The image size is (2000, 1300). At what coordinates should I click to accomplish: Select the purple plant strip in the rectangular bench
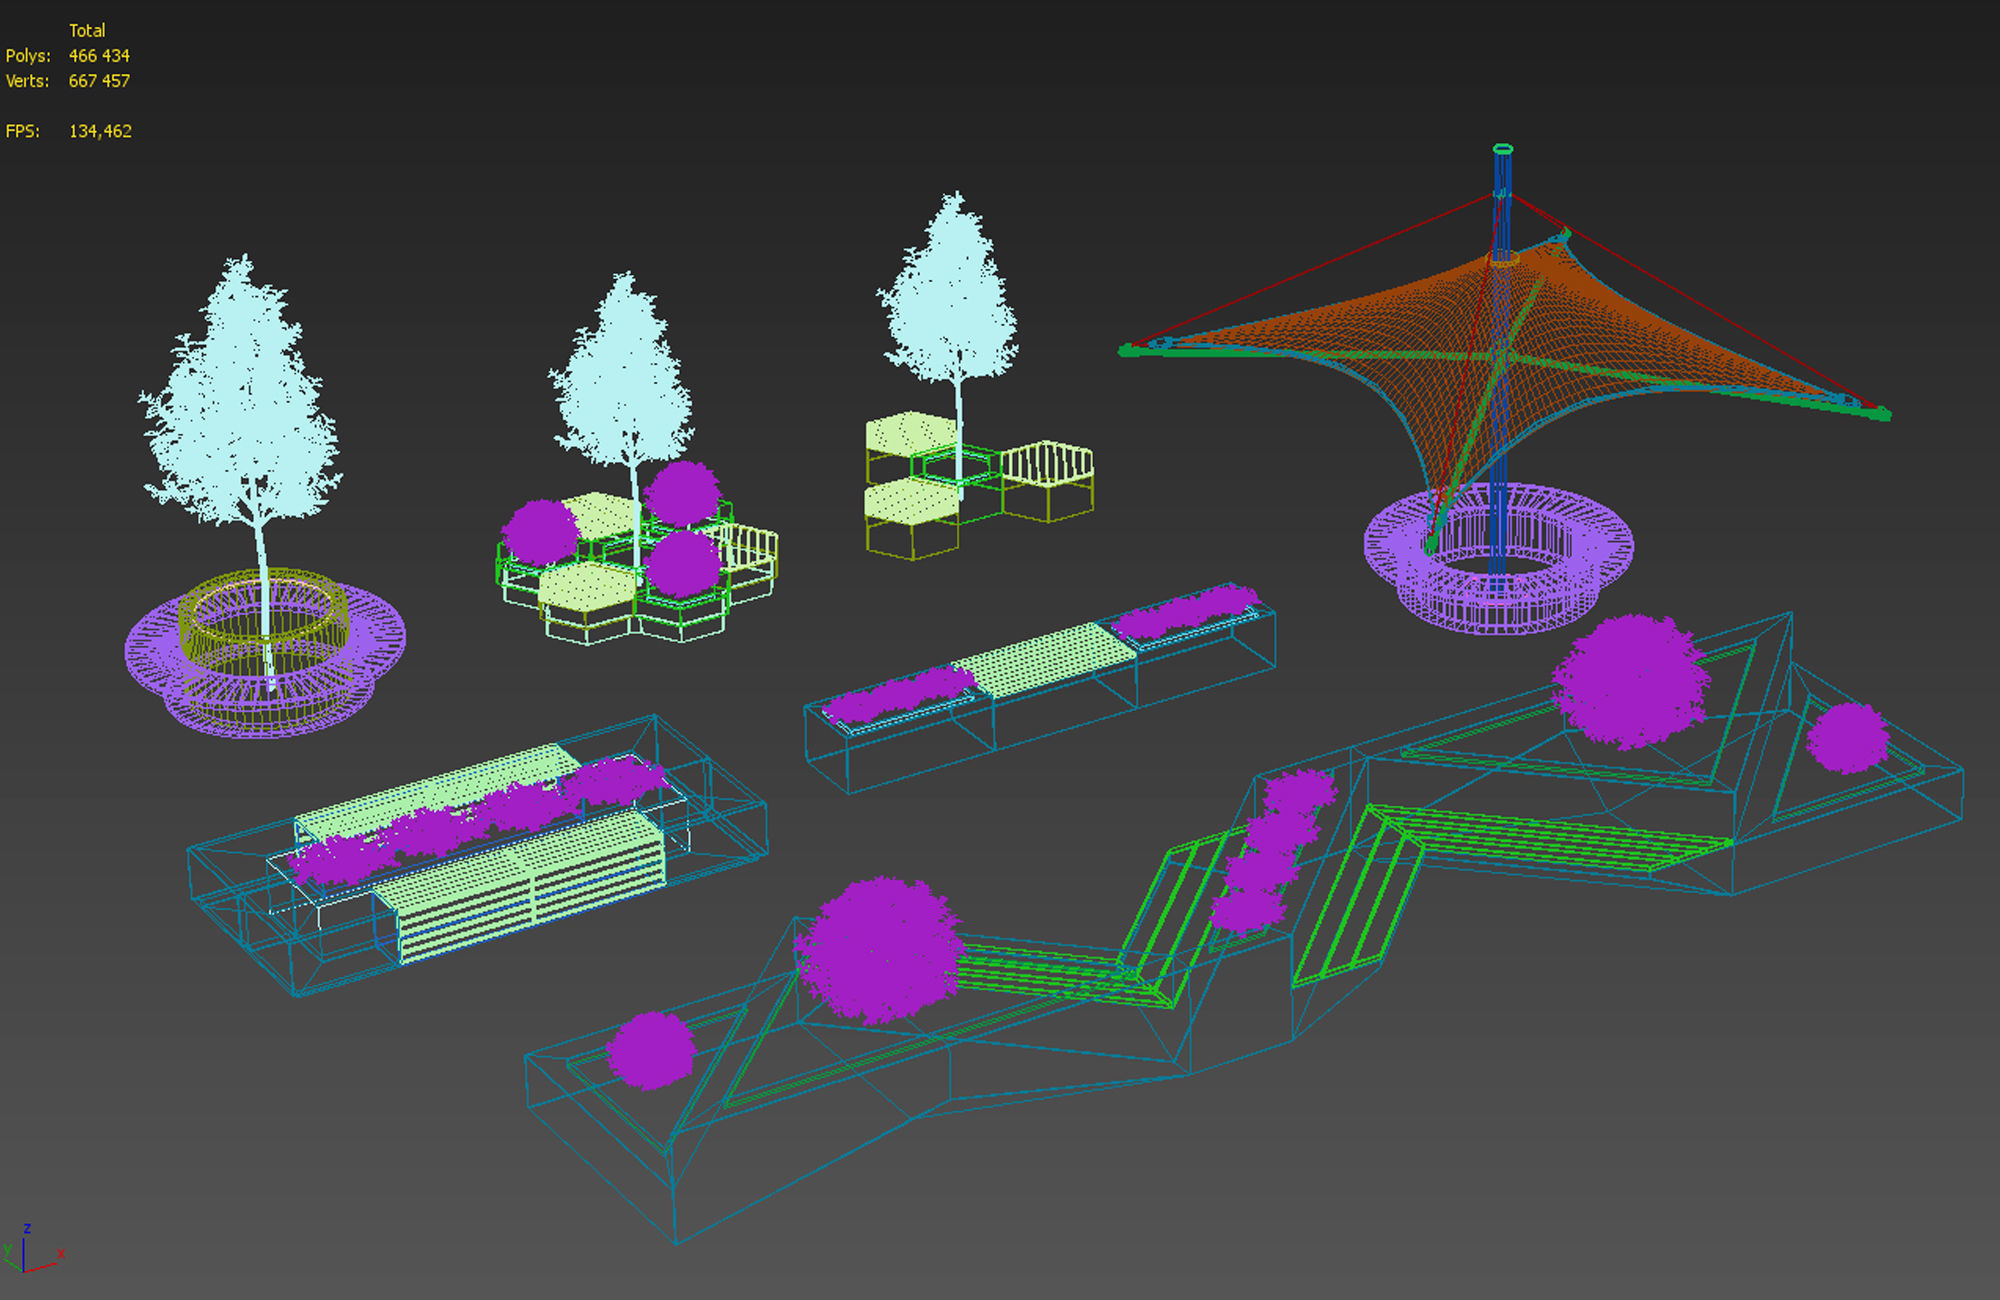click(x=478, y=820)
